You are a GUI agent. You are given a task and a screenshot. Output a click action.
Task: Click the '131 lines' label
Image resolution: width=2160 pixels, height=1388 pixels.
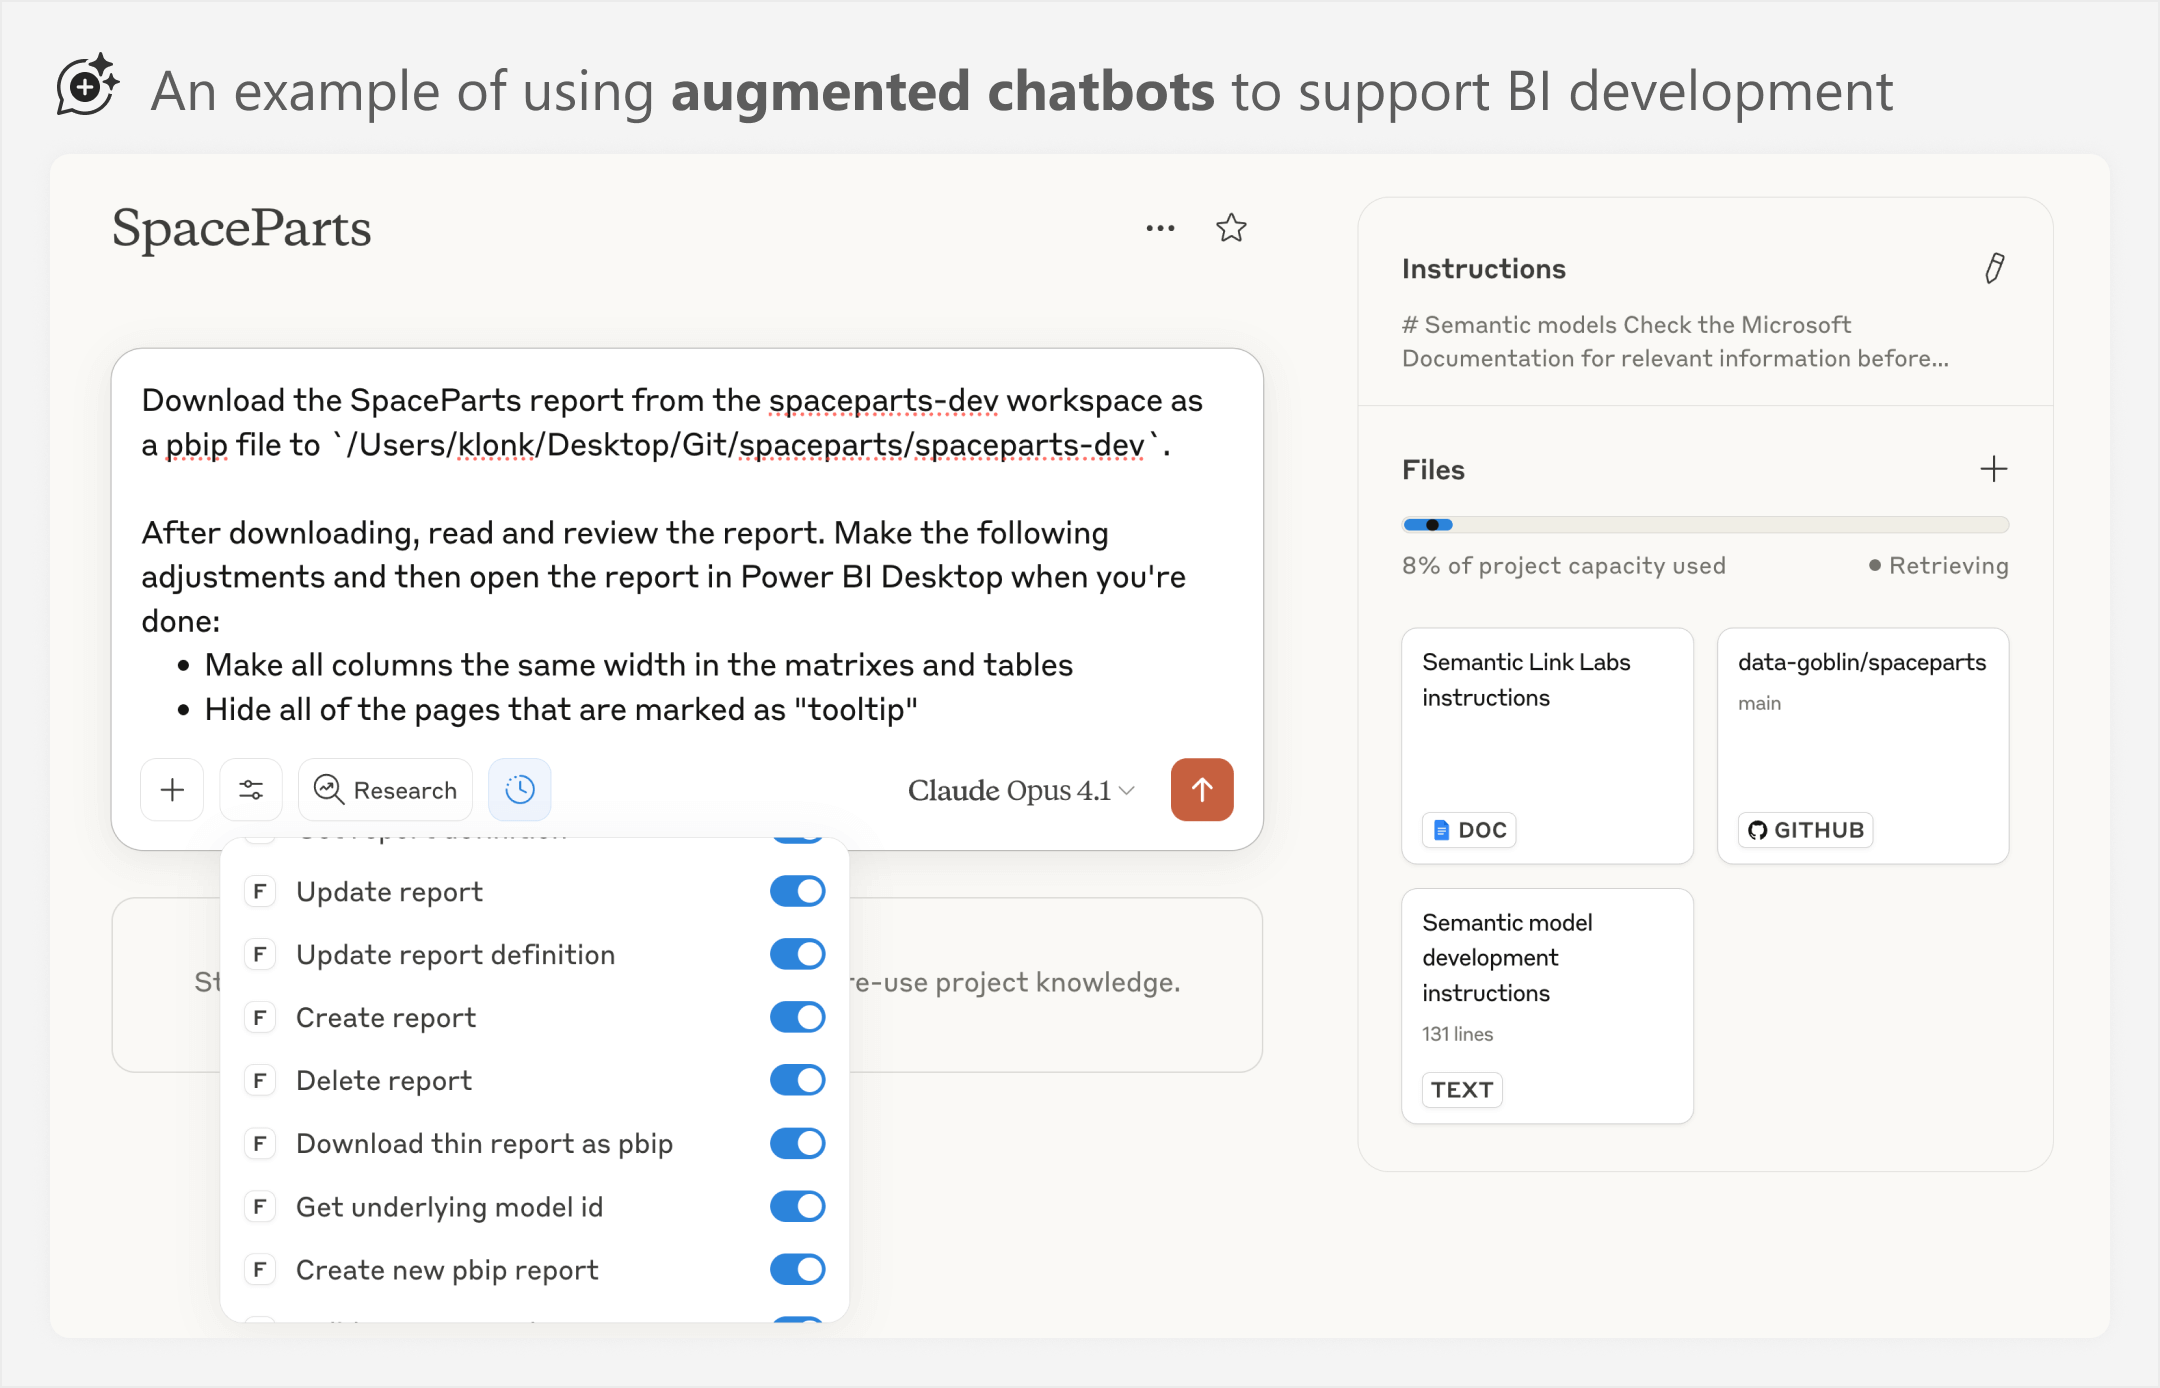click(1457, 1034)
